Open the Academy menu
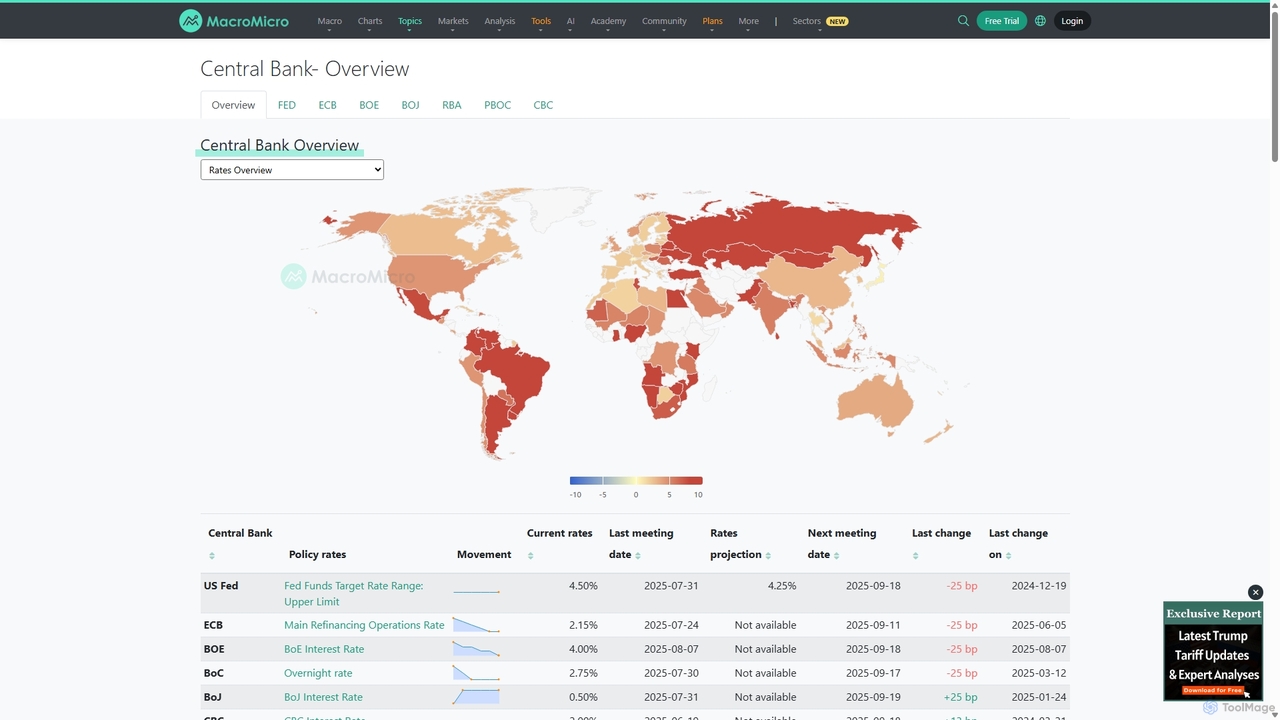1280x720 pixels. coord(608,21)
